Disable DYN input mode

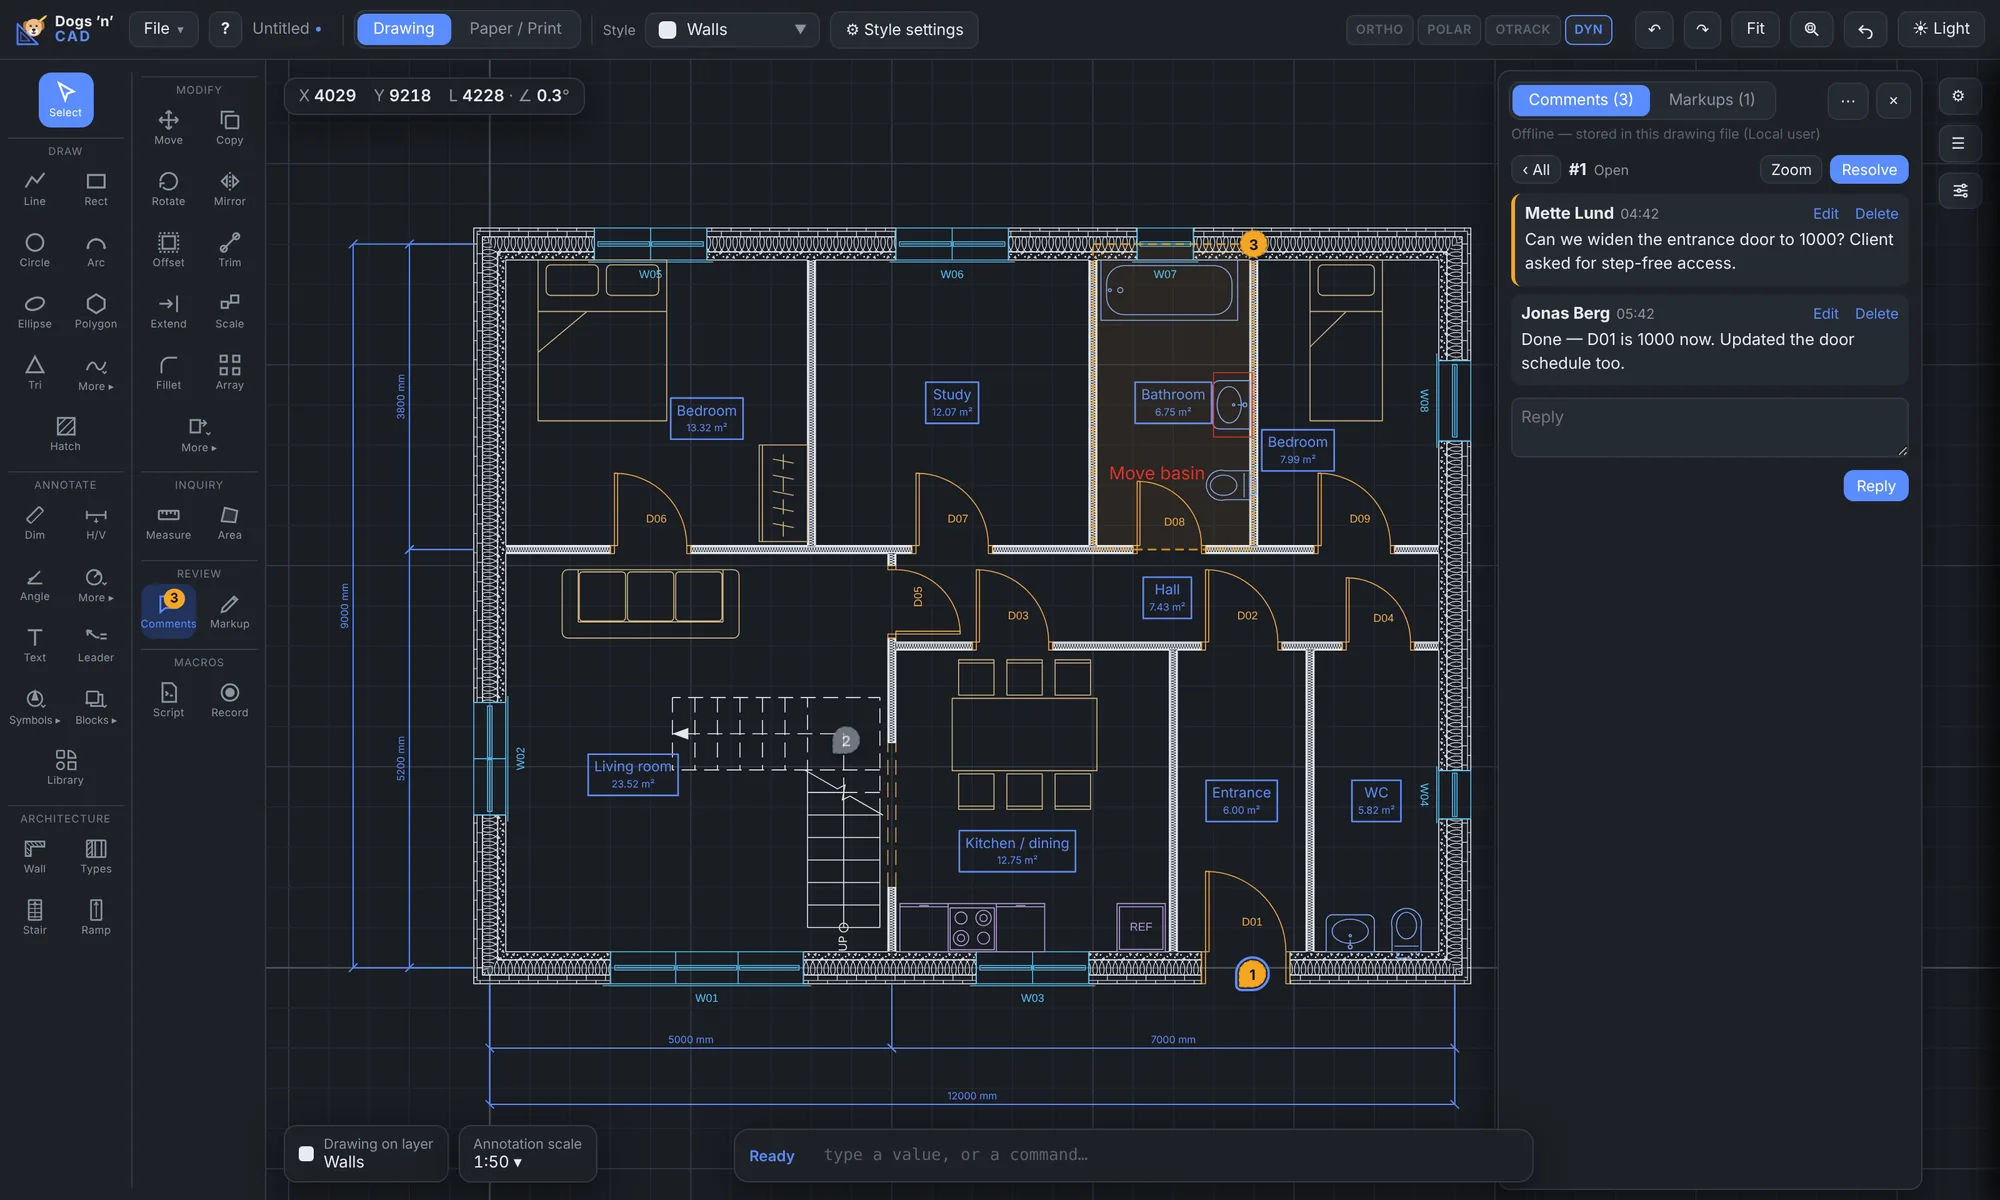point(1588,30)
